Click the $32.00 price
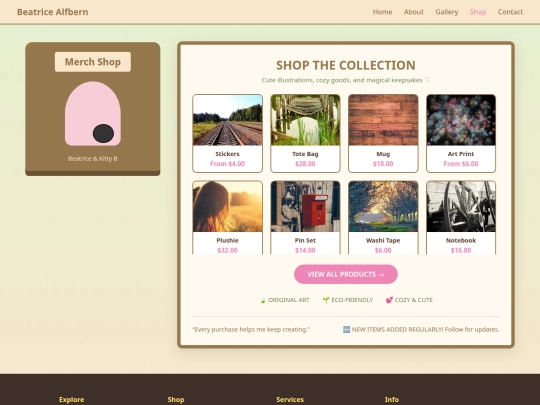The width and height of the screenshot is (540, 405). [x=227, y=250]
